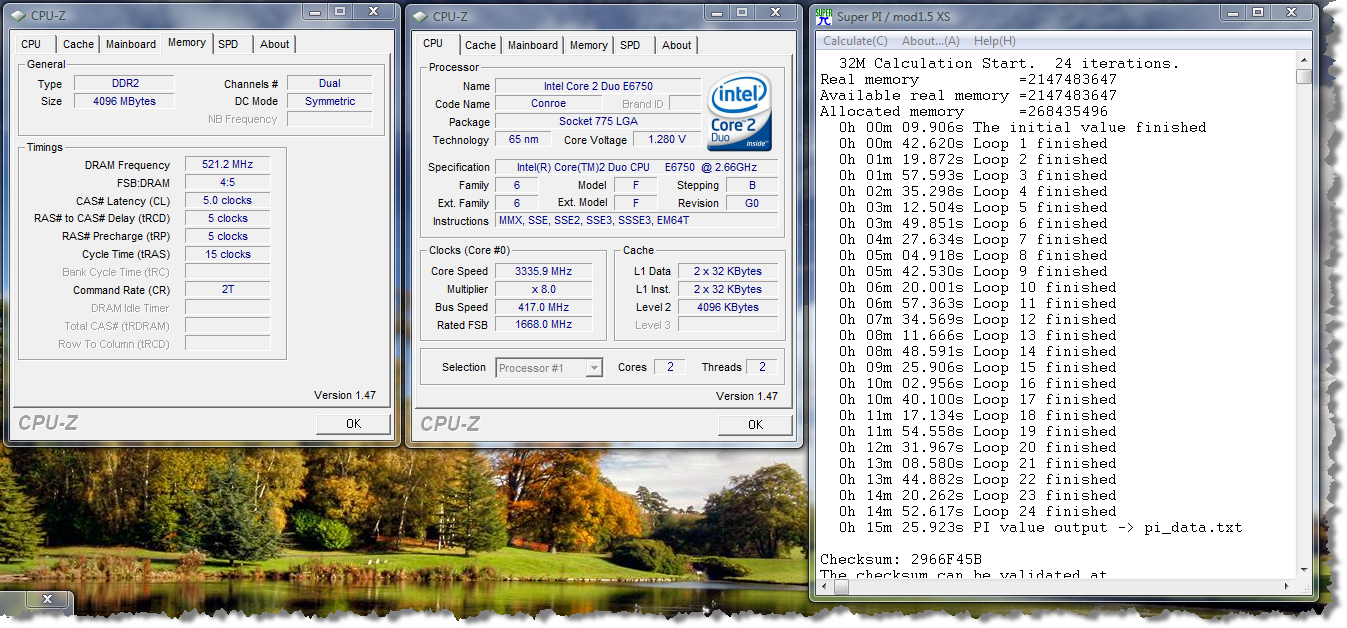Open About tab in Memory CPU-Z window

click(x=274, y=44)
